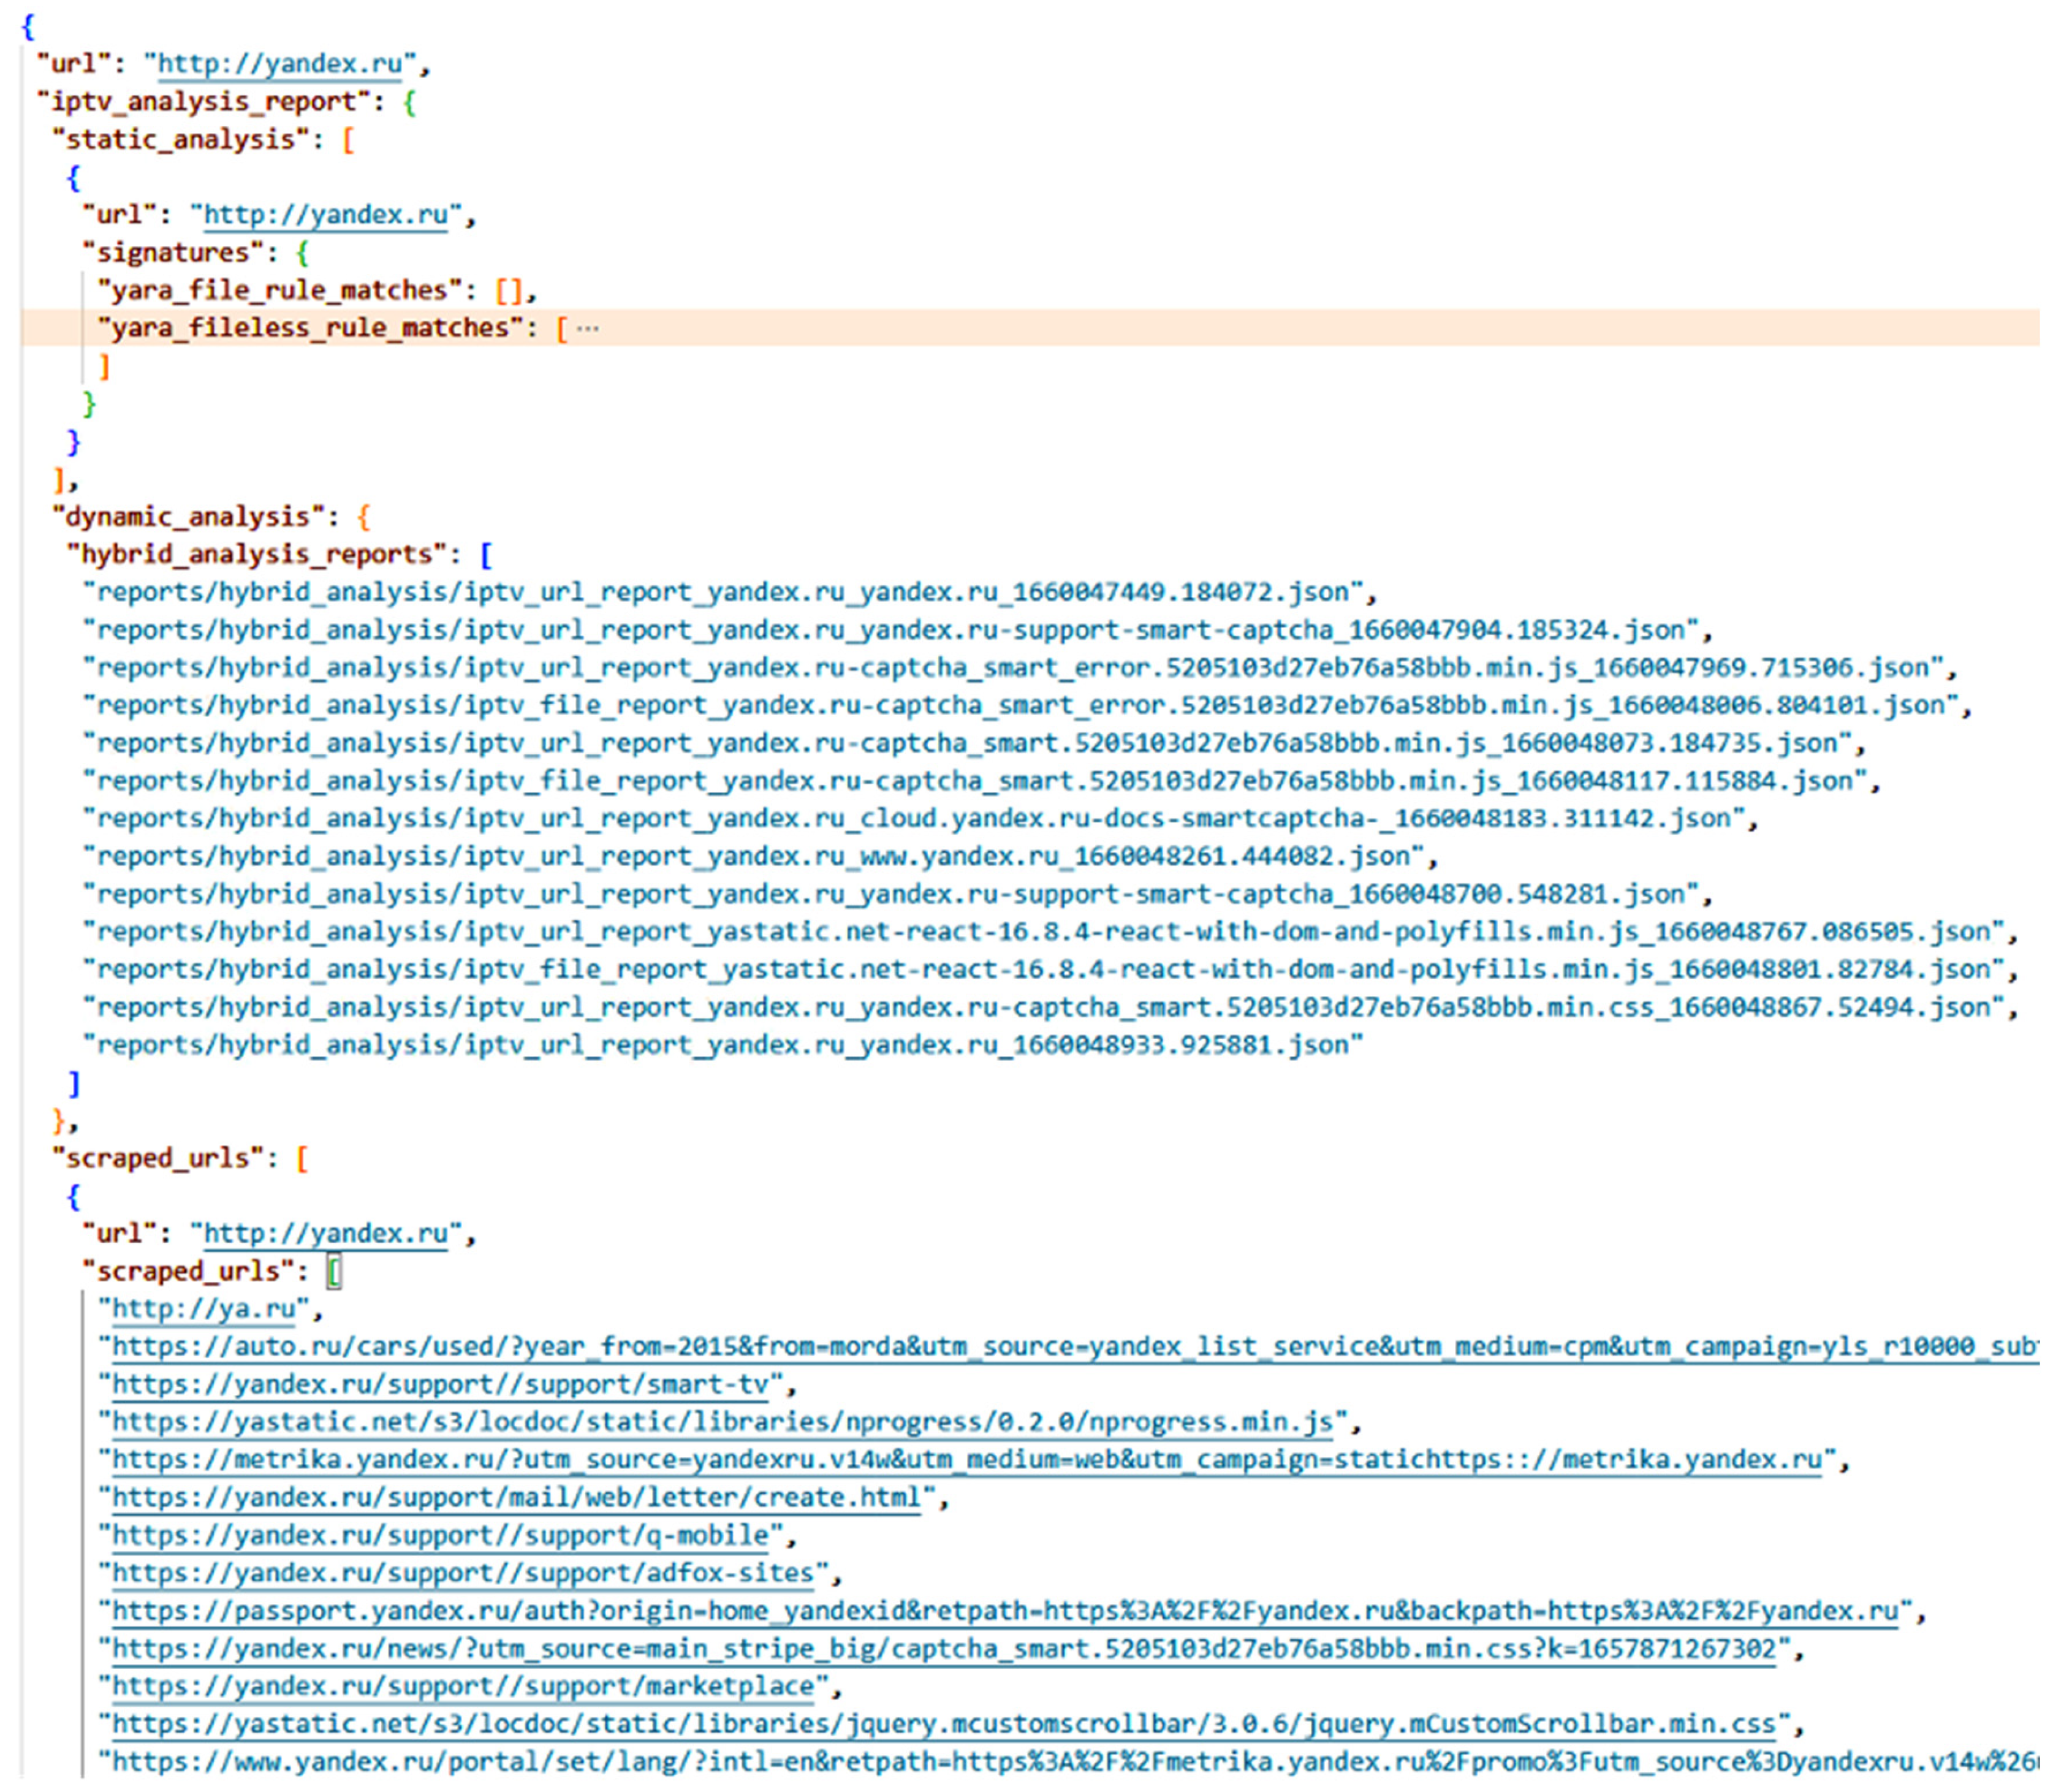The image size is (2053, 1792).
Task: Open the metrika.yandex.ru utm_source link
Action: click(966, 1460)
